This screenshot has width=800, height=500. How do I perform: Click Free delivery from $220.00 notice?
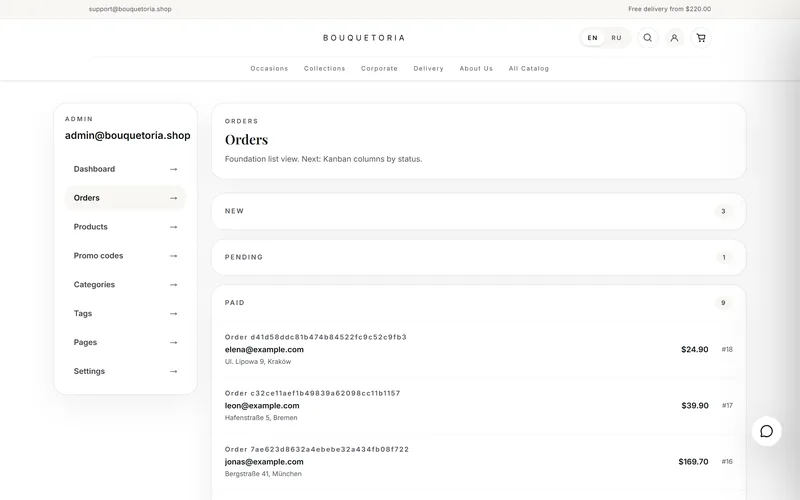(x=669, y=9)
